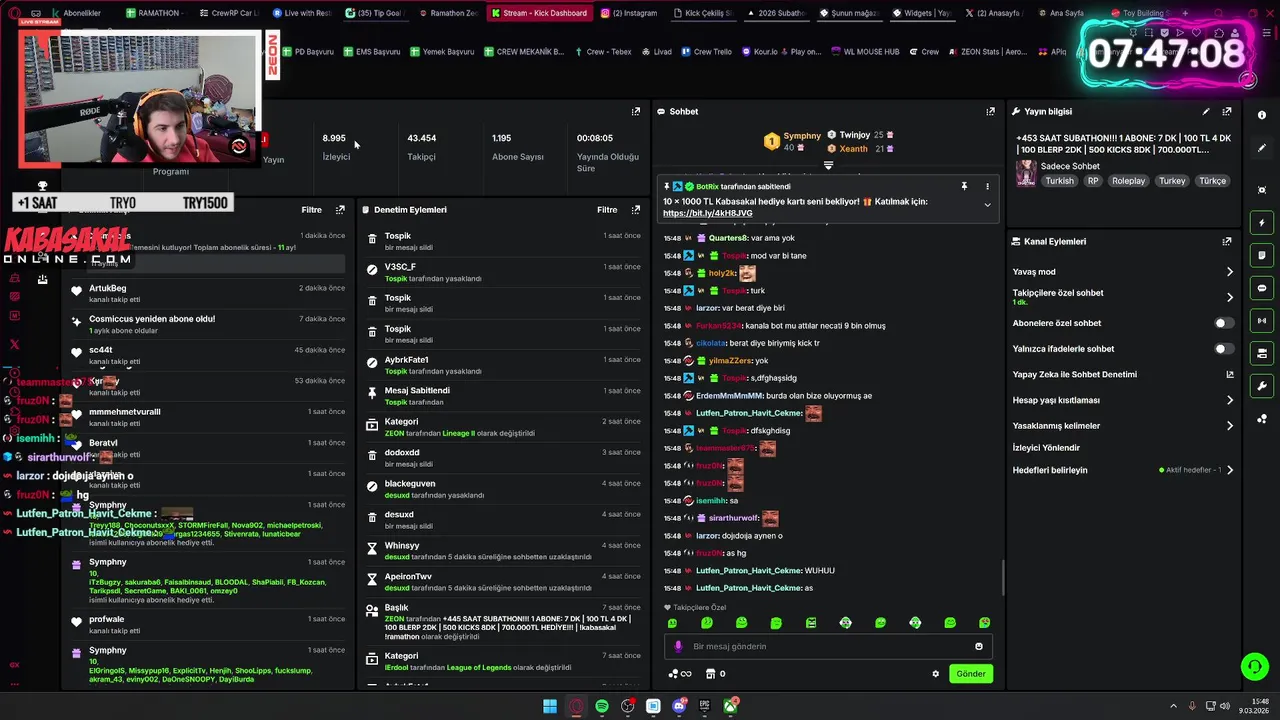Expand Takipçilere özel sohbet settings
The width and height of the screenshot is (1280, 720).
tap(1229, 297)
